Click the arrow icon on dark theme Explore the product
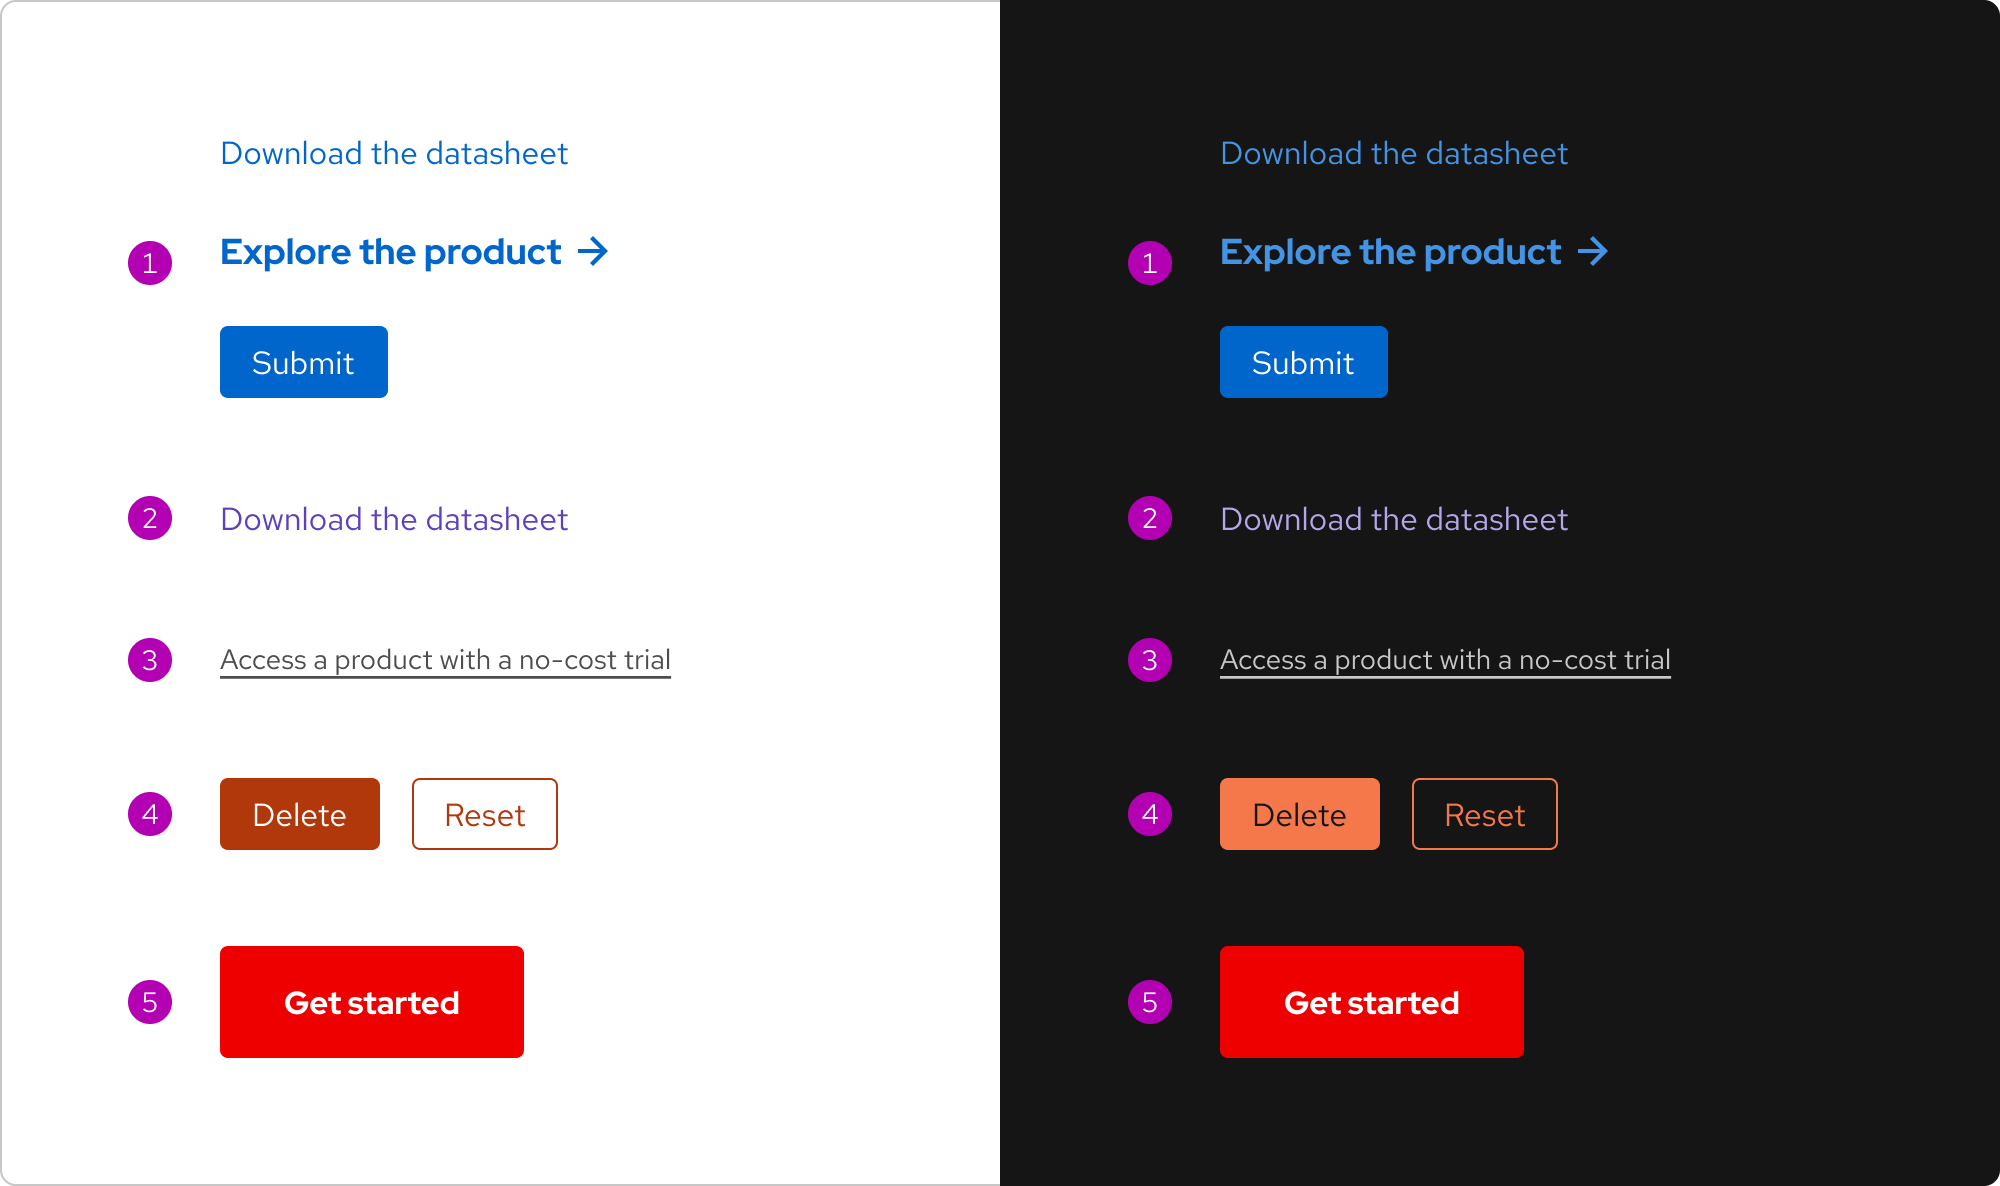 coord(1594,252)
